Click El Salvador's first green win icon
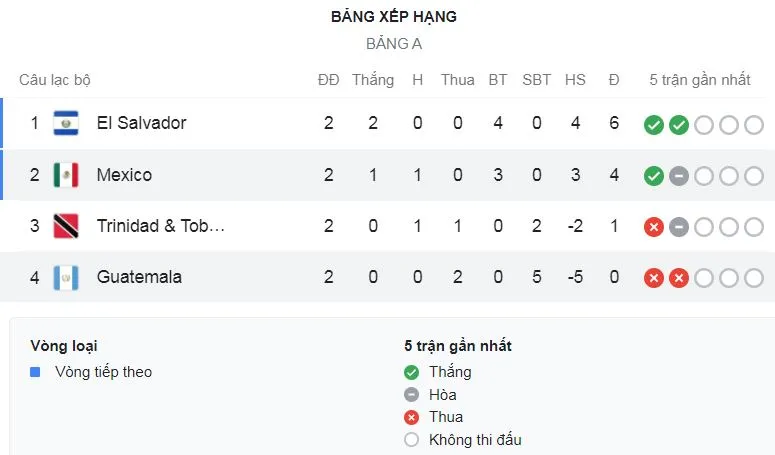 (x=654, y=125)
